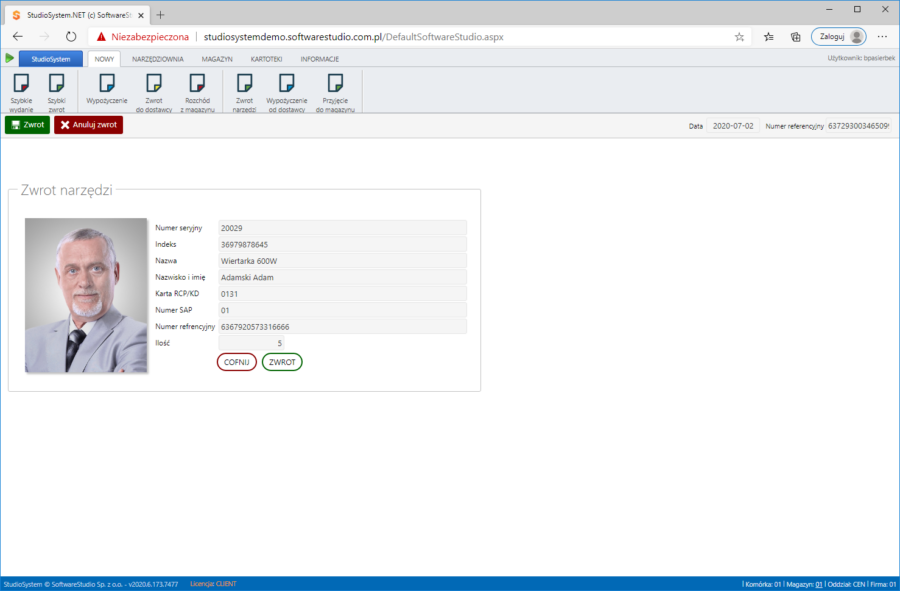900x591 pixels.
Task: Open browser collections icon
Action: pos(796,37)
